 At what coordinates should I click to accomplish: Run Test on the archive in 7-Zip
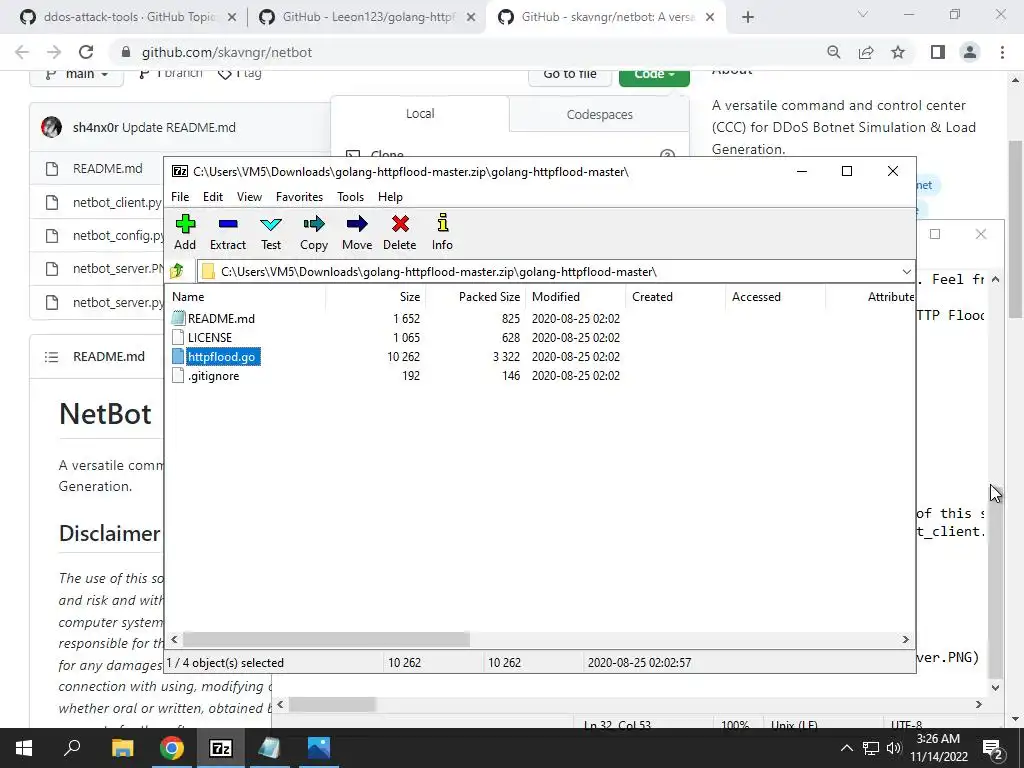coord(271,232)
